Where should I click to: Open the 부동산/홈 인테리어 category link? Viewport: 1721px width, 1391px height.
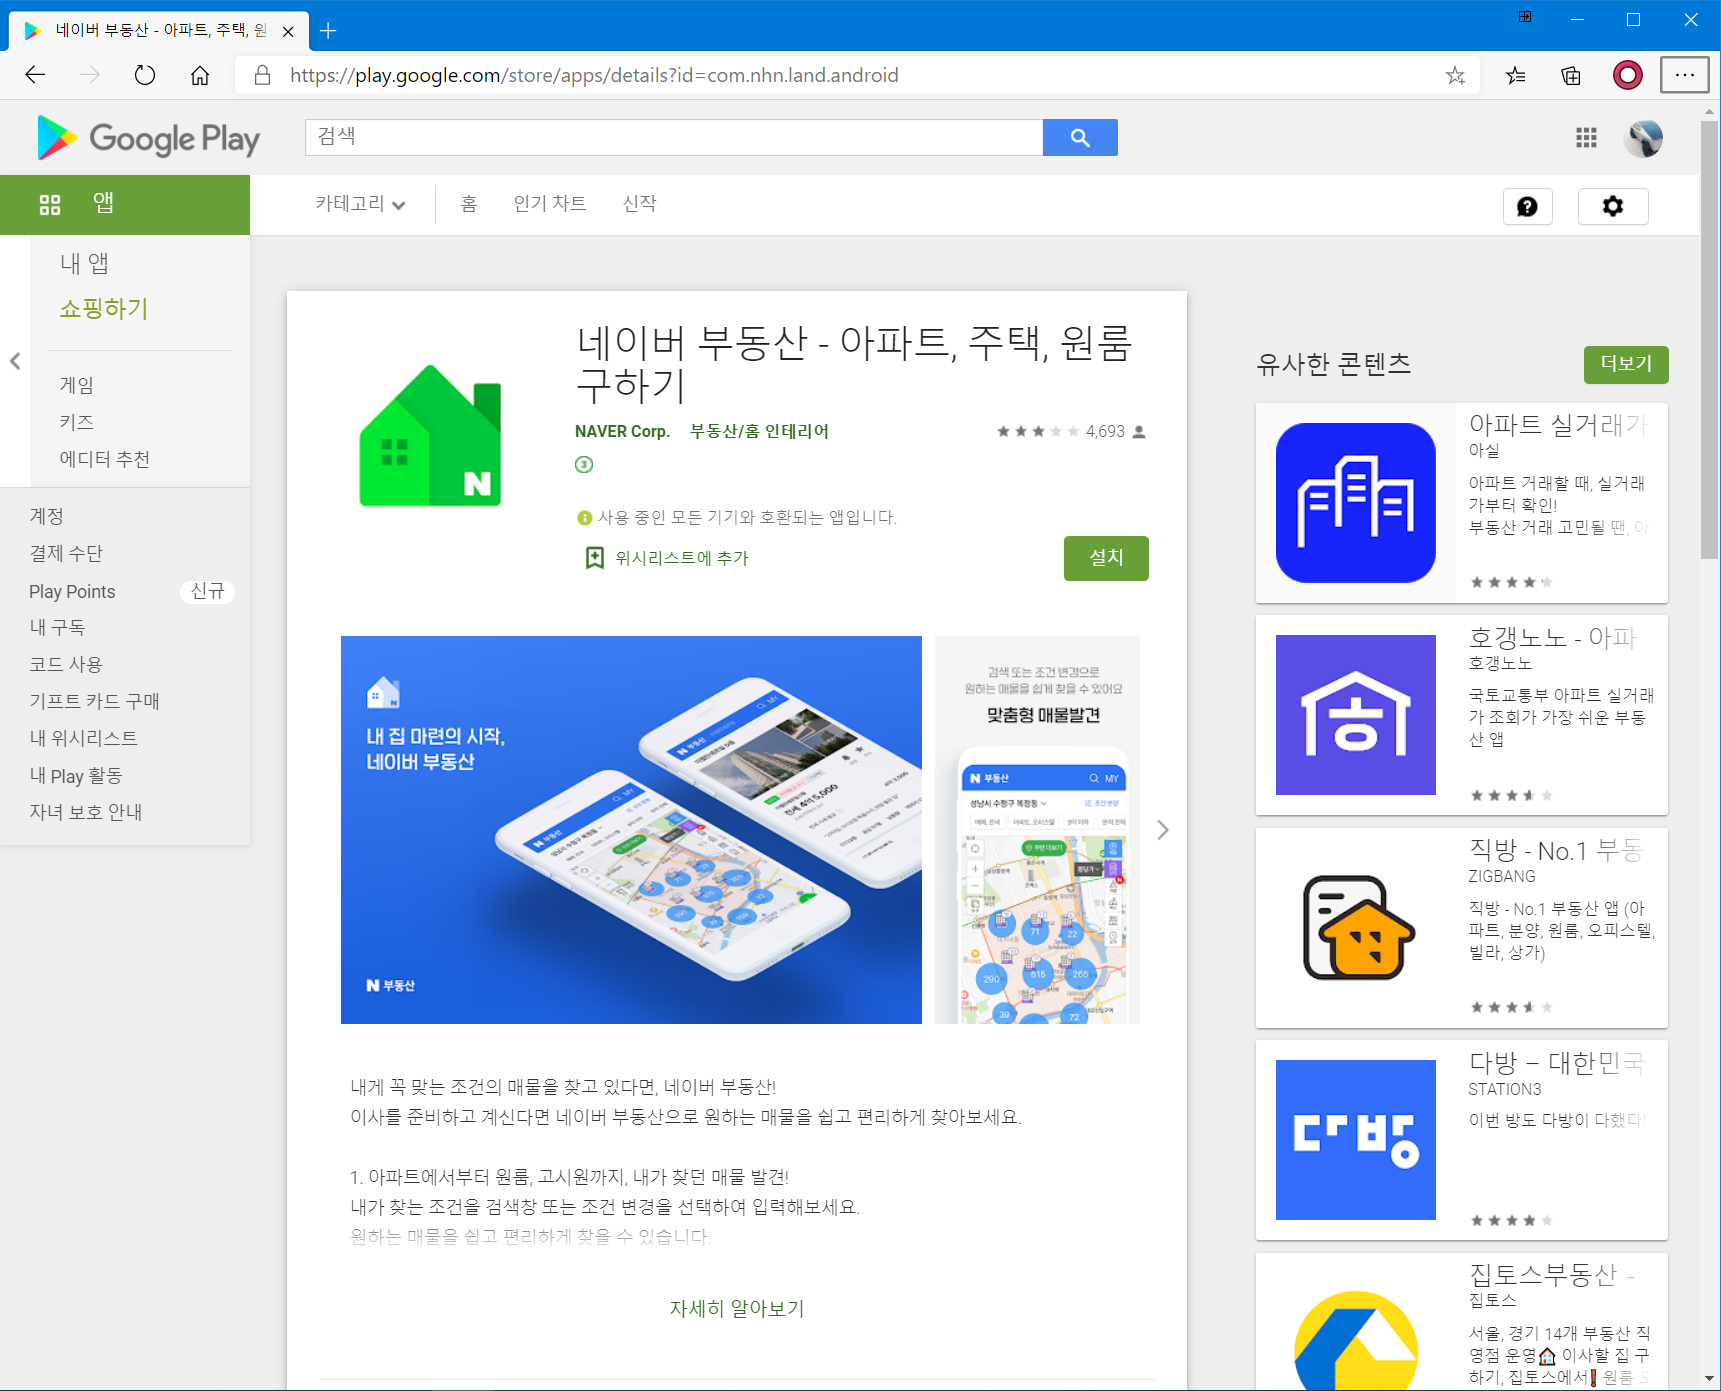(x=760, y=431)
